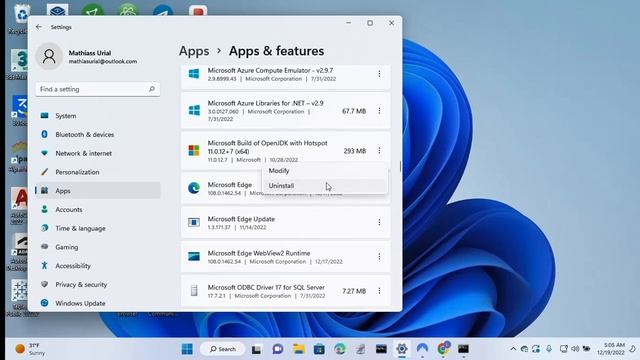Open more options for ODBC Driver 17
The height and width of the screenshot is (360, 640).
point(379,291)
